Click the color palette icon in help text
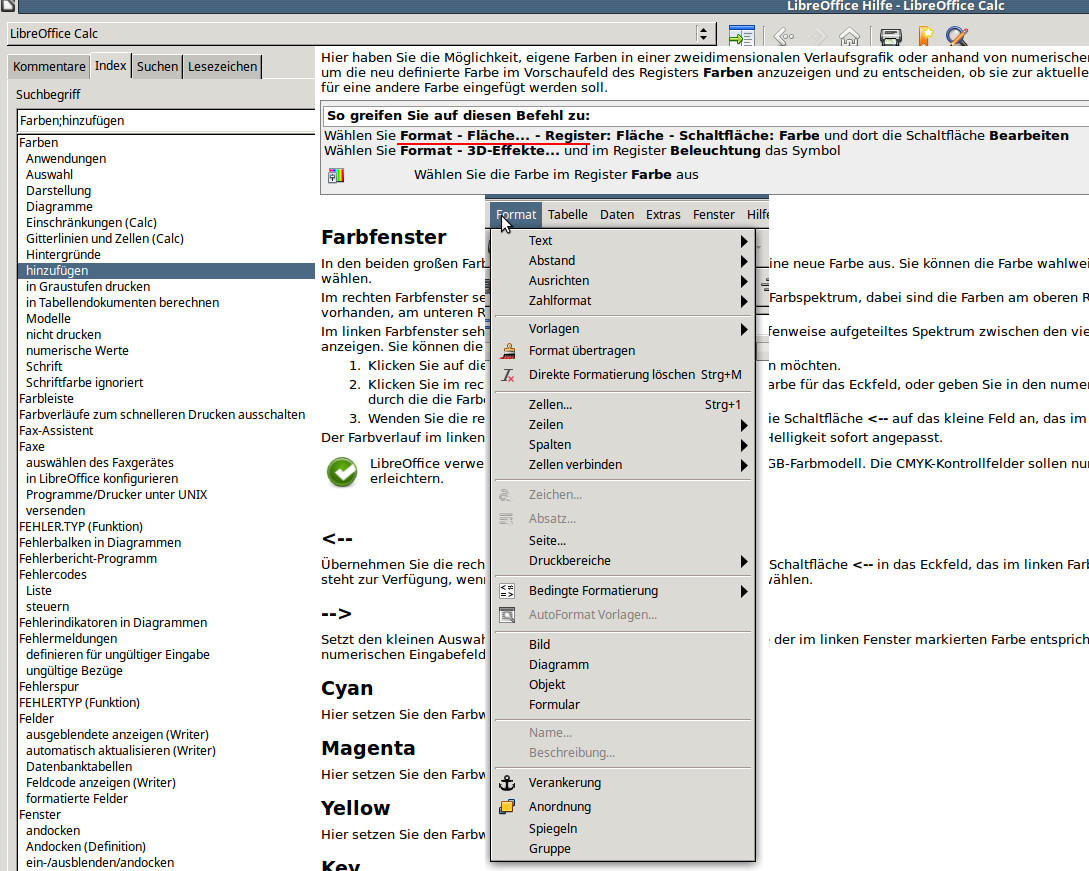 (x=336, y=176)
